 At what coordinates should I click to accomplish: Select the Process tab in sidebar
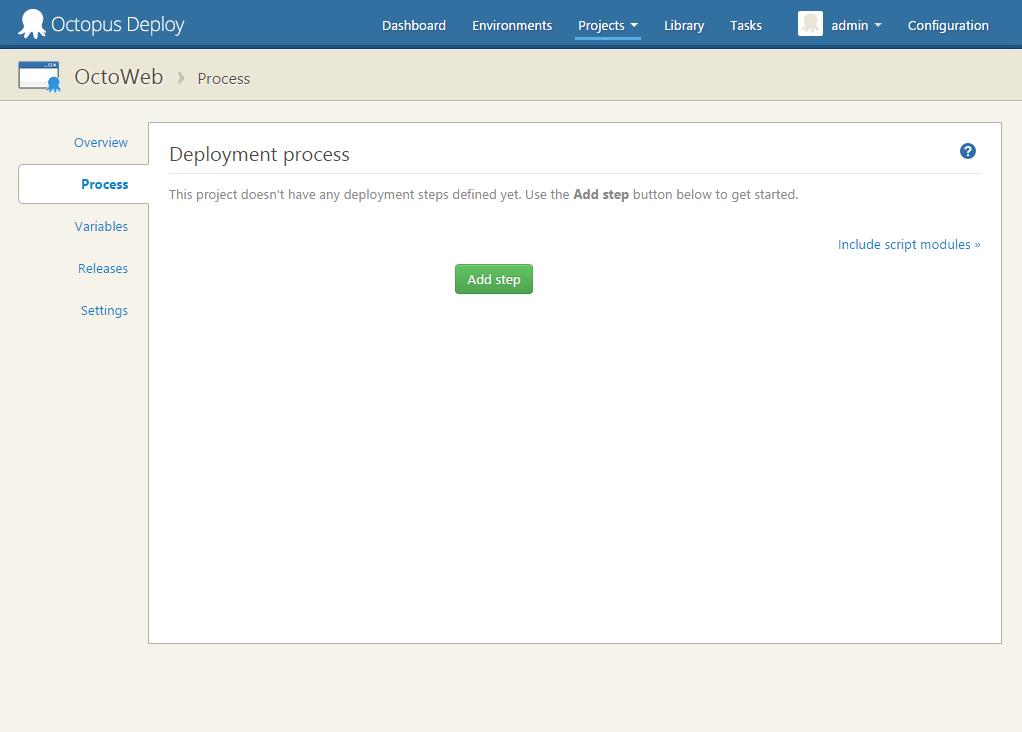(x=104, y=184)
